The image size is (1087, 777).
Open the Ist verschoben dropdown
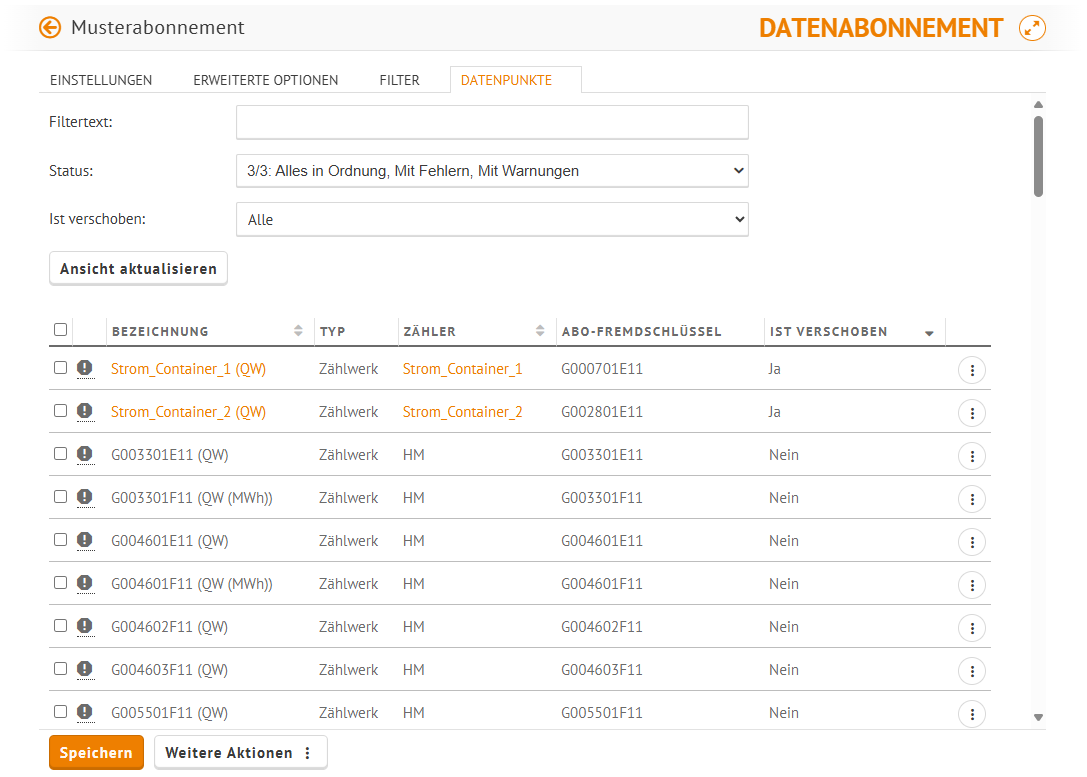click(x=492, y=219)
